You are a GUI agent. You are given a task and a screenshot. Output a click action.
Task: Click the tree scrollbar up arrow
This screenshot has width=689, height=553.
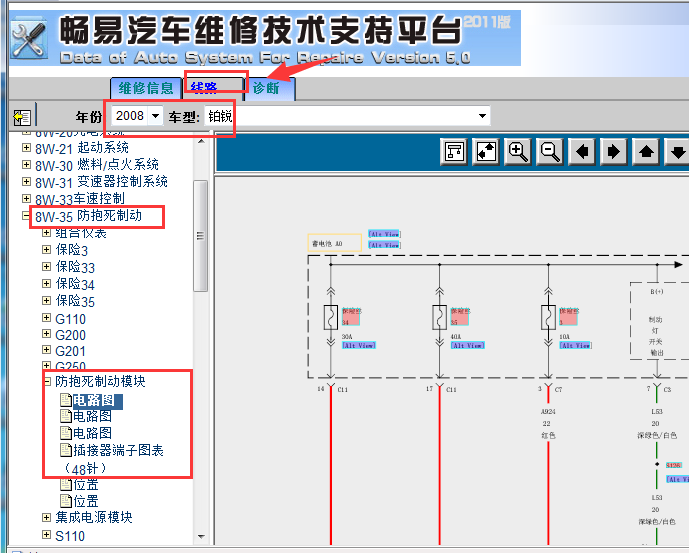tap(201, 142)
